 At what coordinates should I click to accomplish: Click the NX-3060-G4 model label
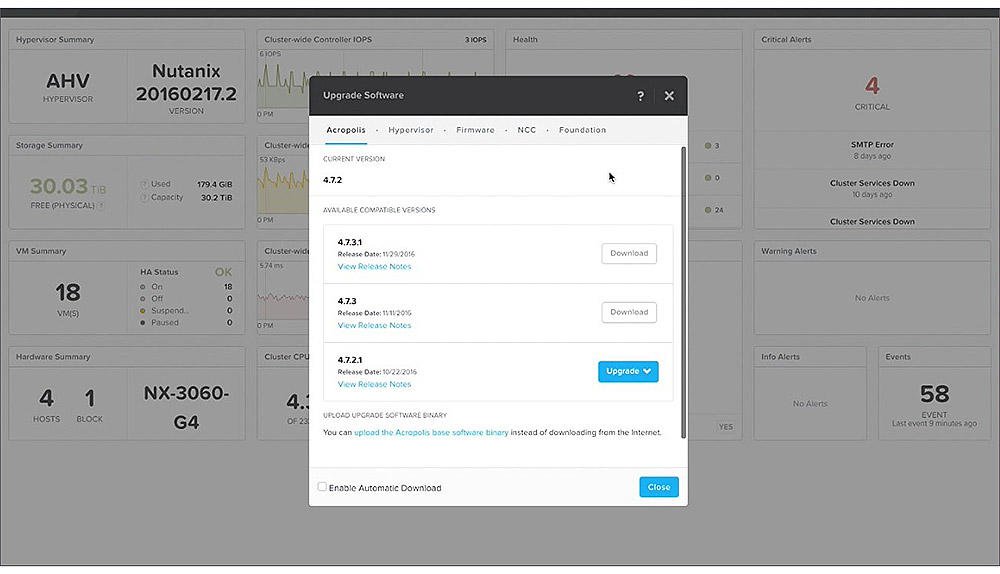click(x=186, y=407)
